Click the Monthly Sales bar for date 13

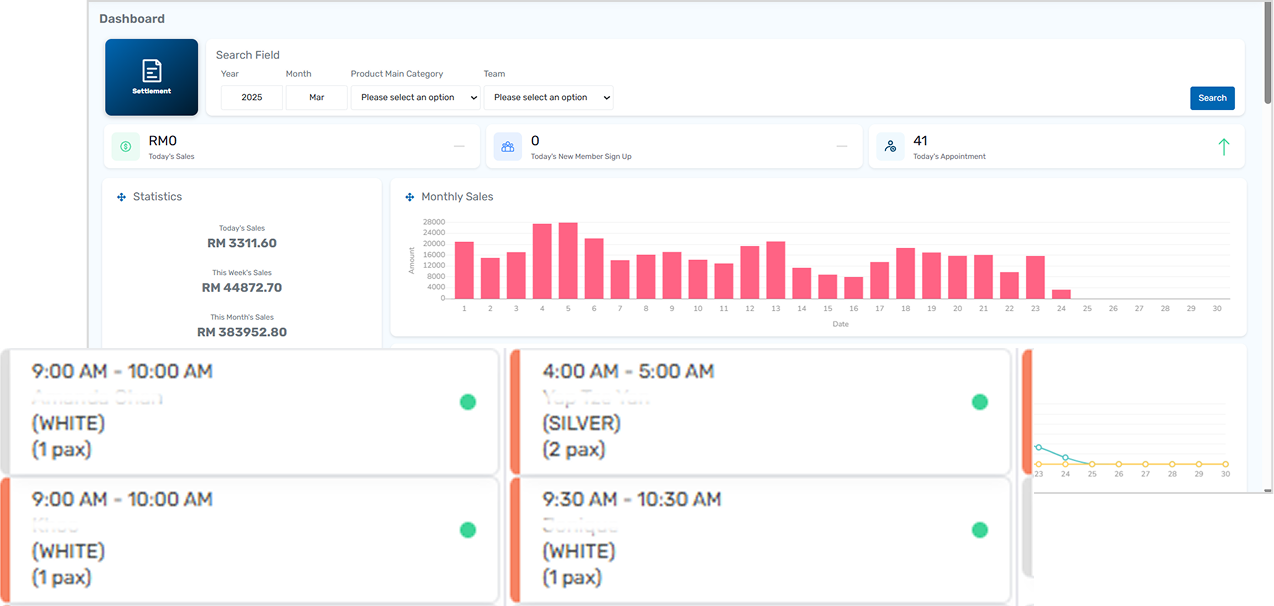pyautogui.click(x=776, y=270)
